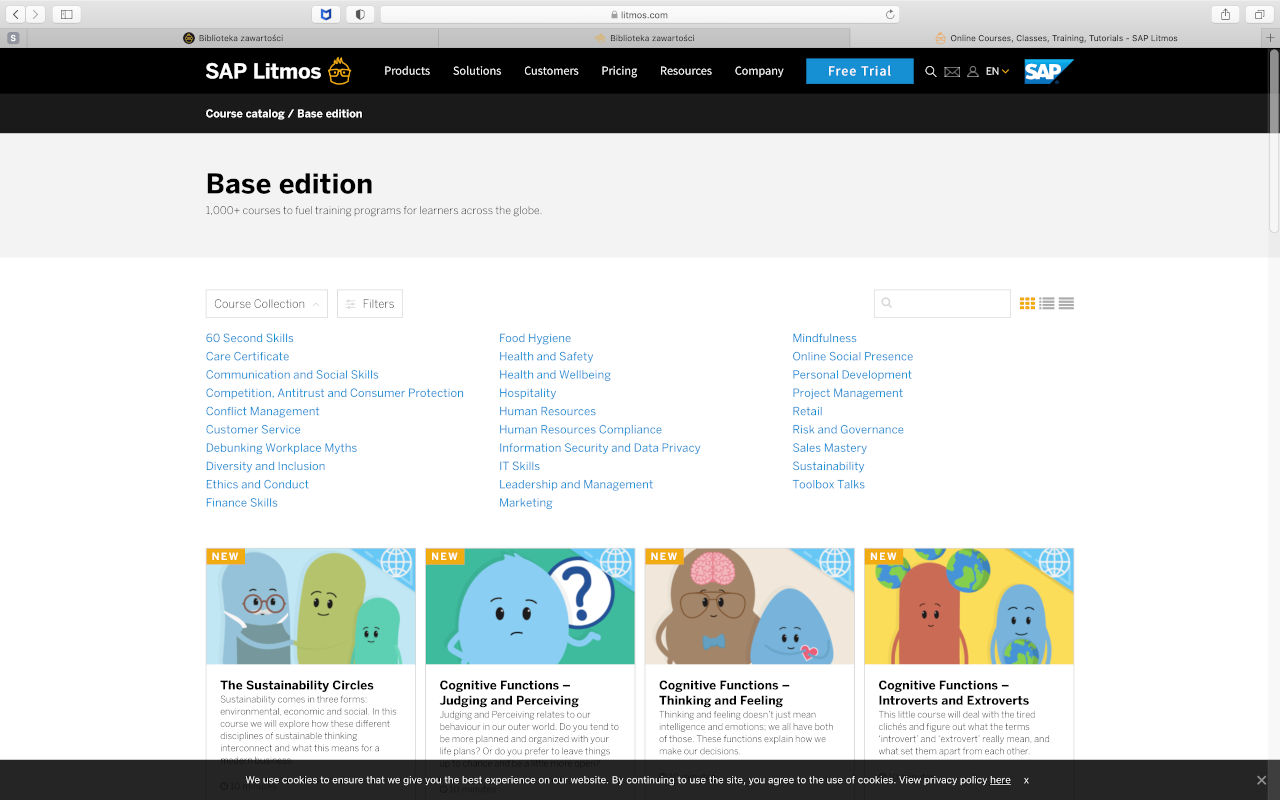Open the 60 Second Skills collection

click(x=250, y=338)
